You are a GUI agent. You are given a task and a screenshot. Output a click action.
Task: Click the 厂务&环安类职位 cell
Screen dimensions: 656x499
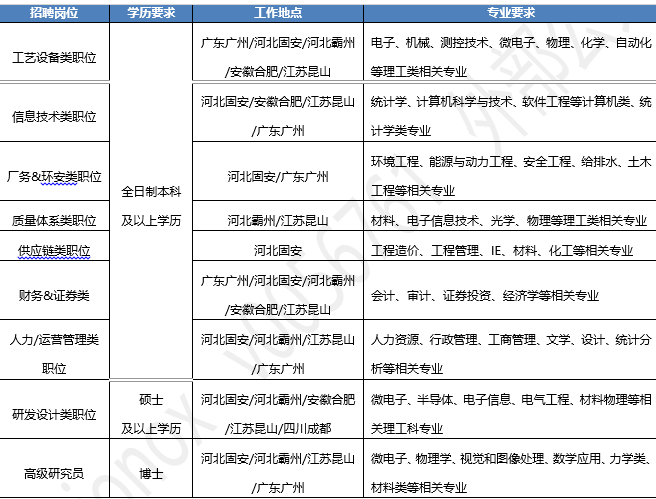pyautogui.click(x=55, y=177)
